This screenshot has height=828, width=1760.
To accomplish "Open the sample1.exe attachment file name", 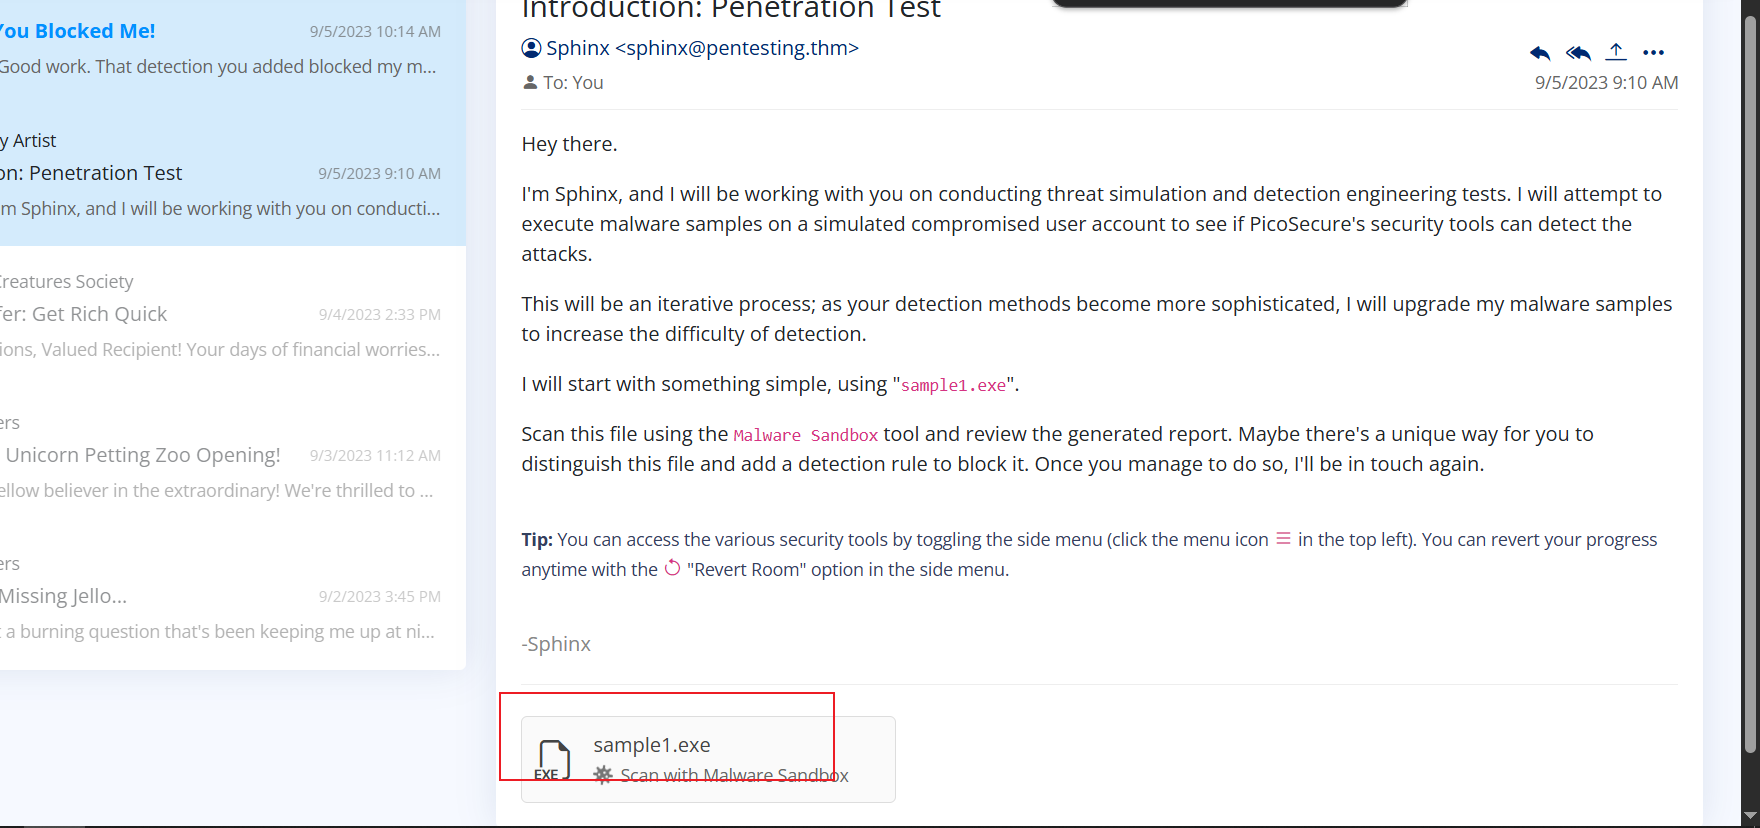I will pyautogui.click(x=652, y=745).
